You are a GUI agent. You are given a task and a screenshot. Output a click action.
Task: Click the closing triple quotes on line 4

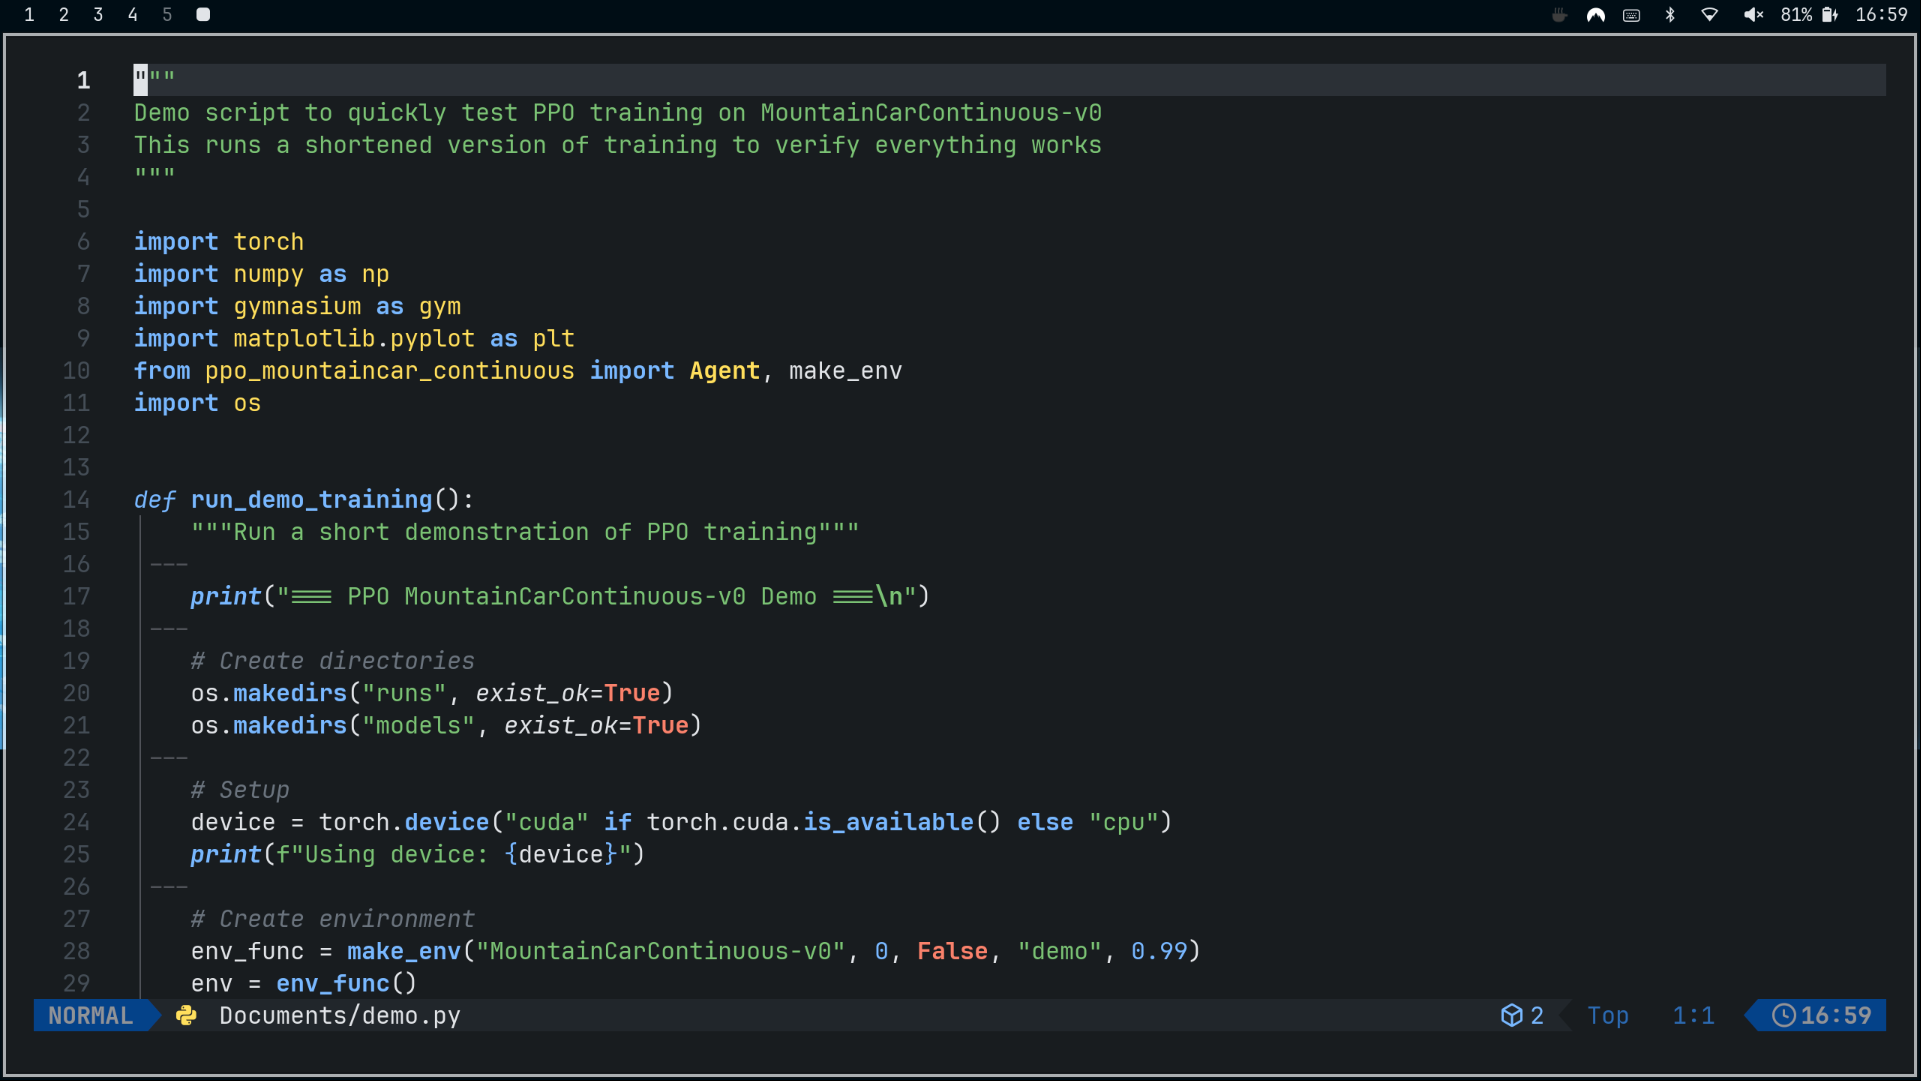tap(155, 174)
